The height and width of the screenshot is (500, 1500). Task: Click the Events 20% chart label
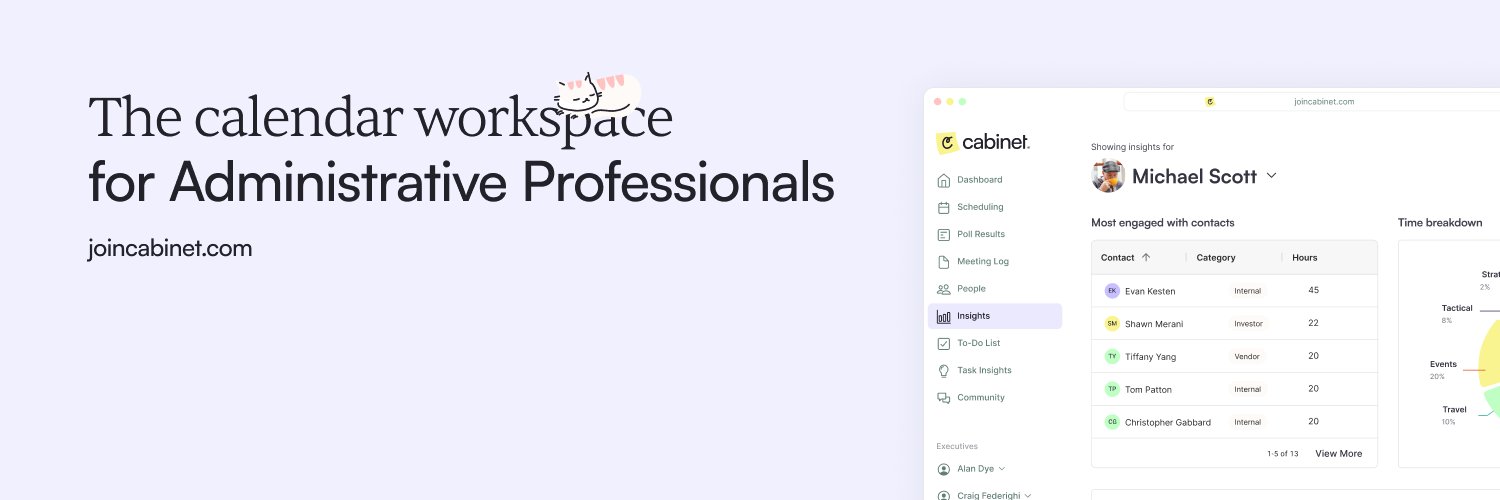pos(1443,370)
